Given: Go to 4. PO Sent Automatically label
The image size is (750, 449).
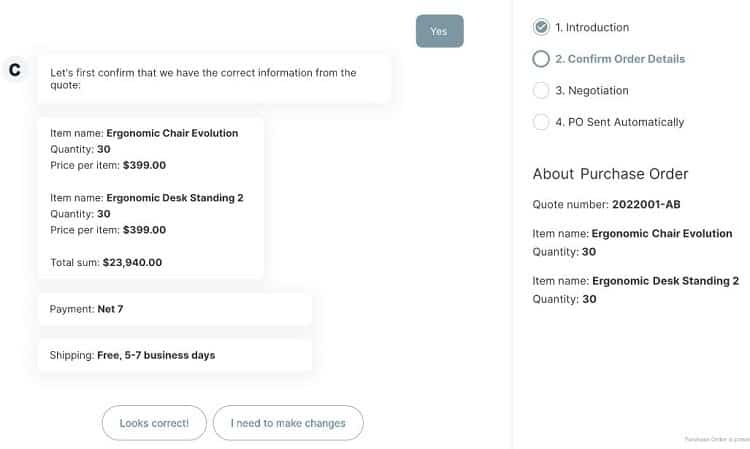Looking at the screenshot, I should [620, 122].
